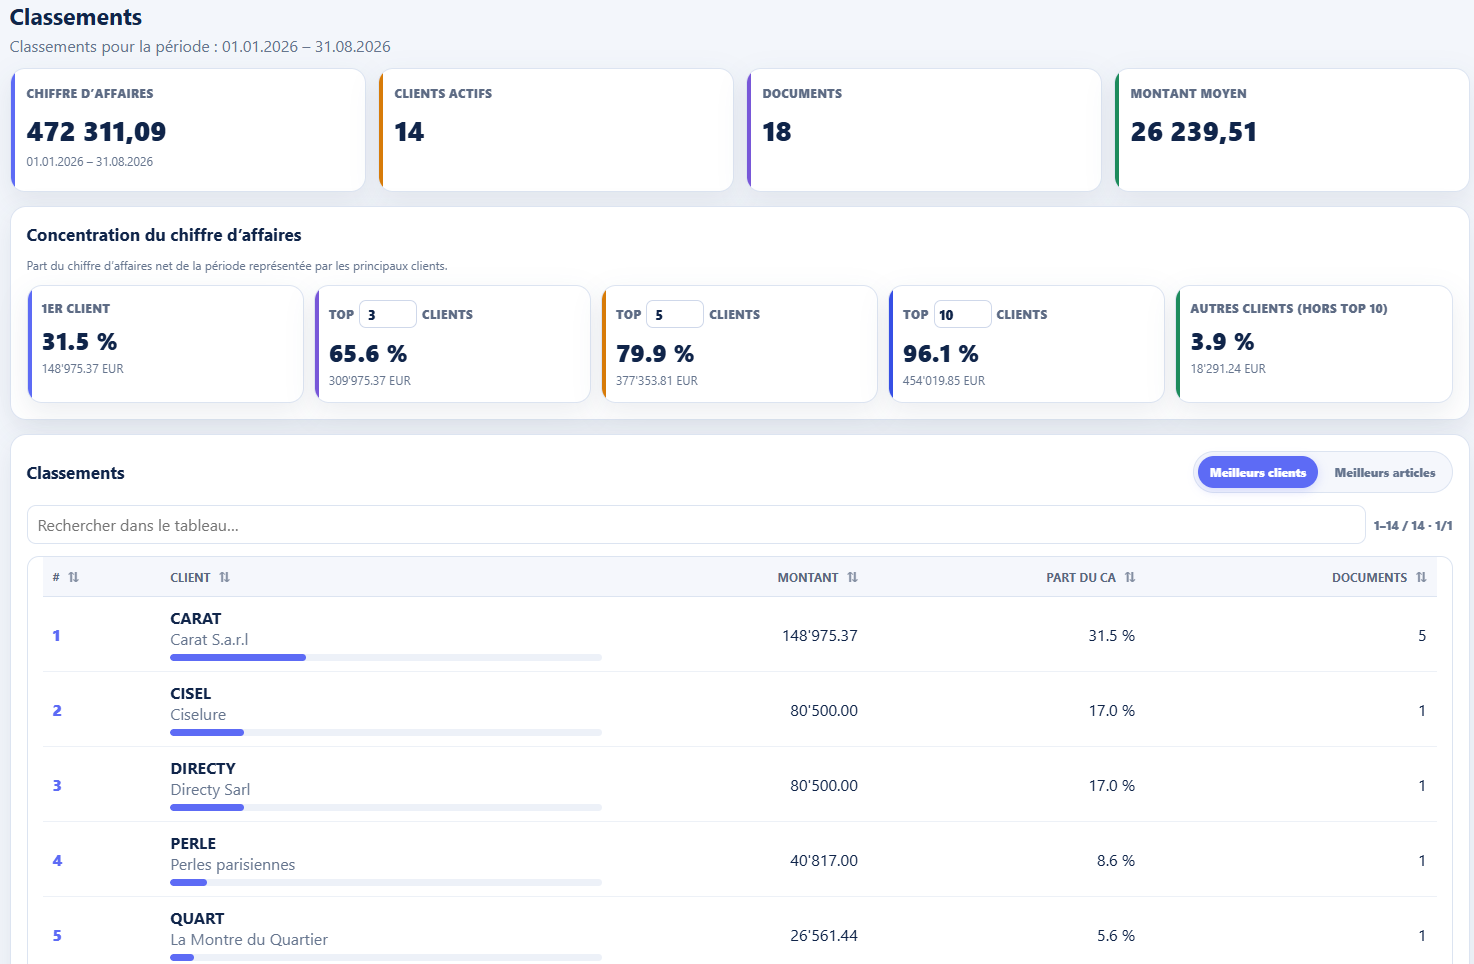Edit the Top 5 clients number field
The image size is (1474, 964).
tap(675, 314)
